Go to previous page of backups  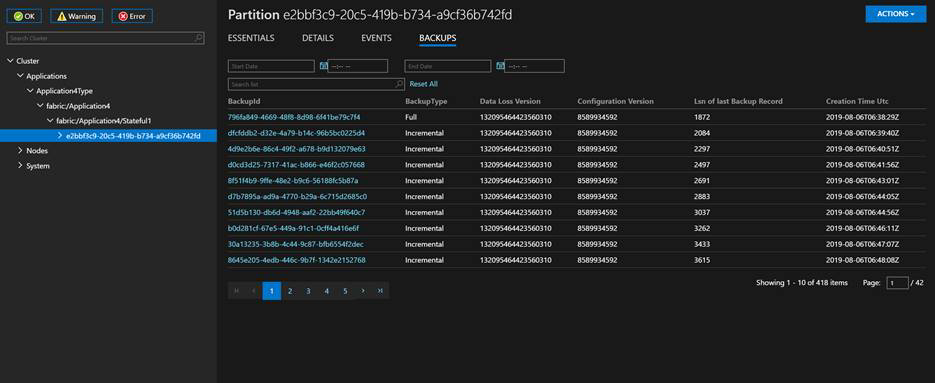pos(253,291)
